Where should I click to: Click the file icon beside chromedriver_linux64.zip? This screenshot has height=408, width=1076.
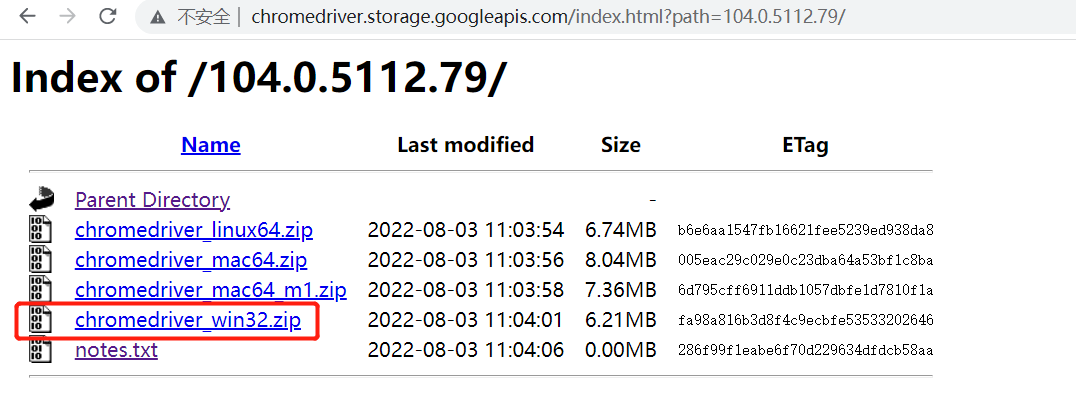pos(40,230)
